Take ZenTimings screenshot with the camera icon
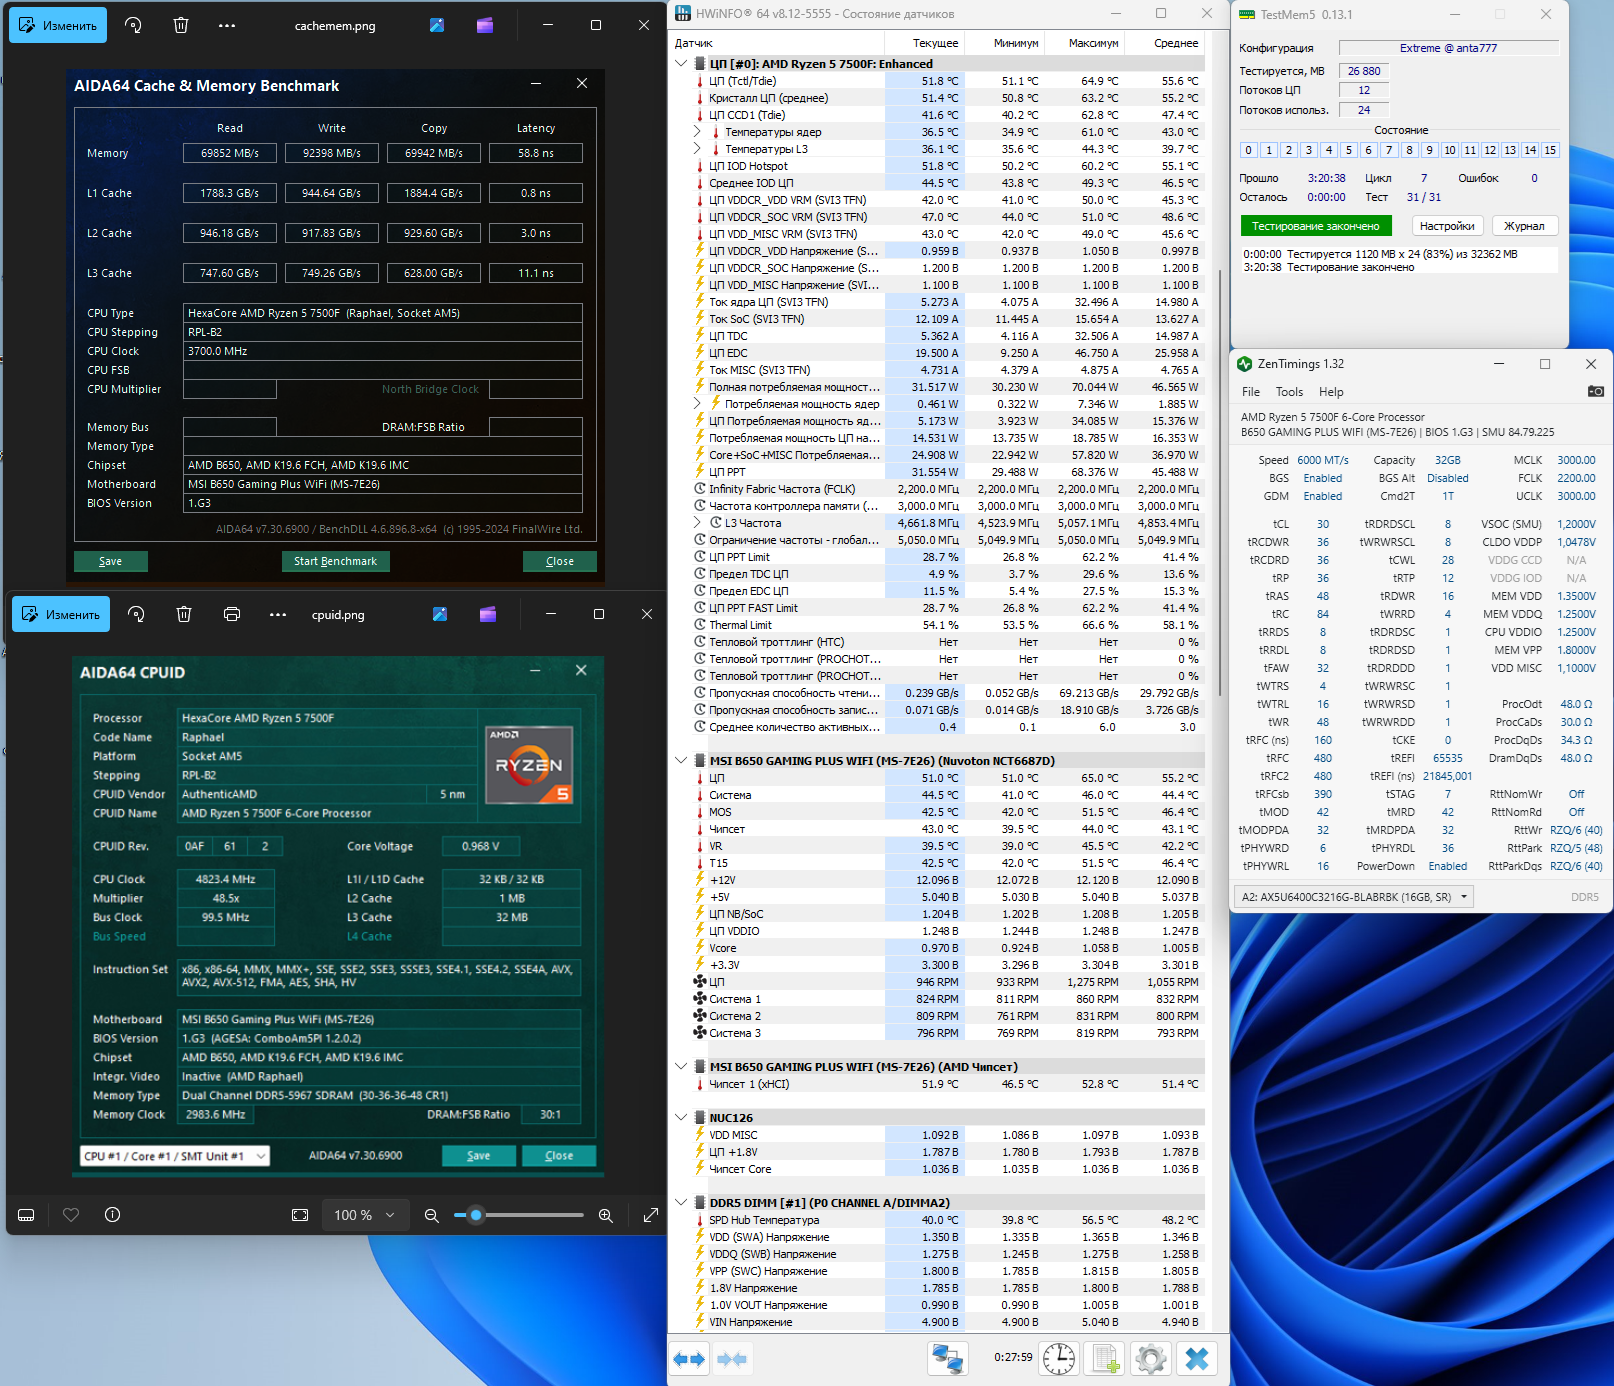Screen dimensions: 1614x1386 tap(1595, 391)
